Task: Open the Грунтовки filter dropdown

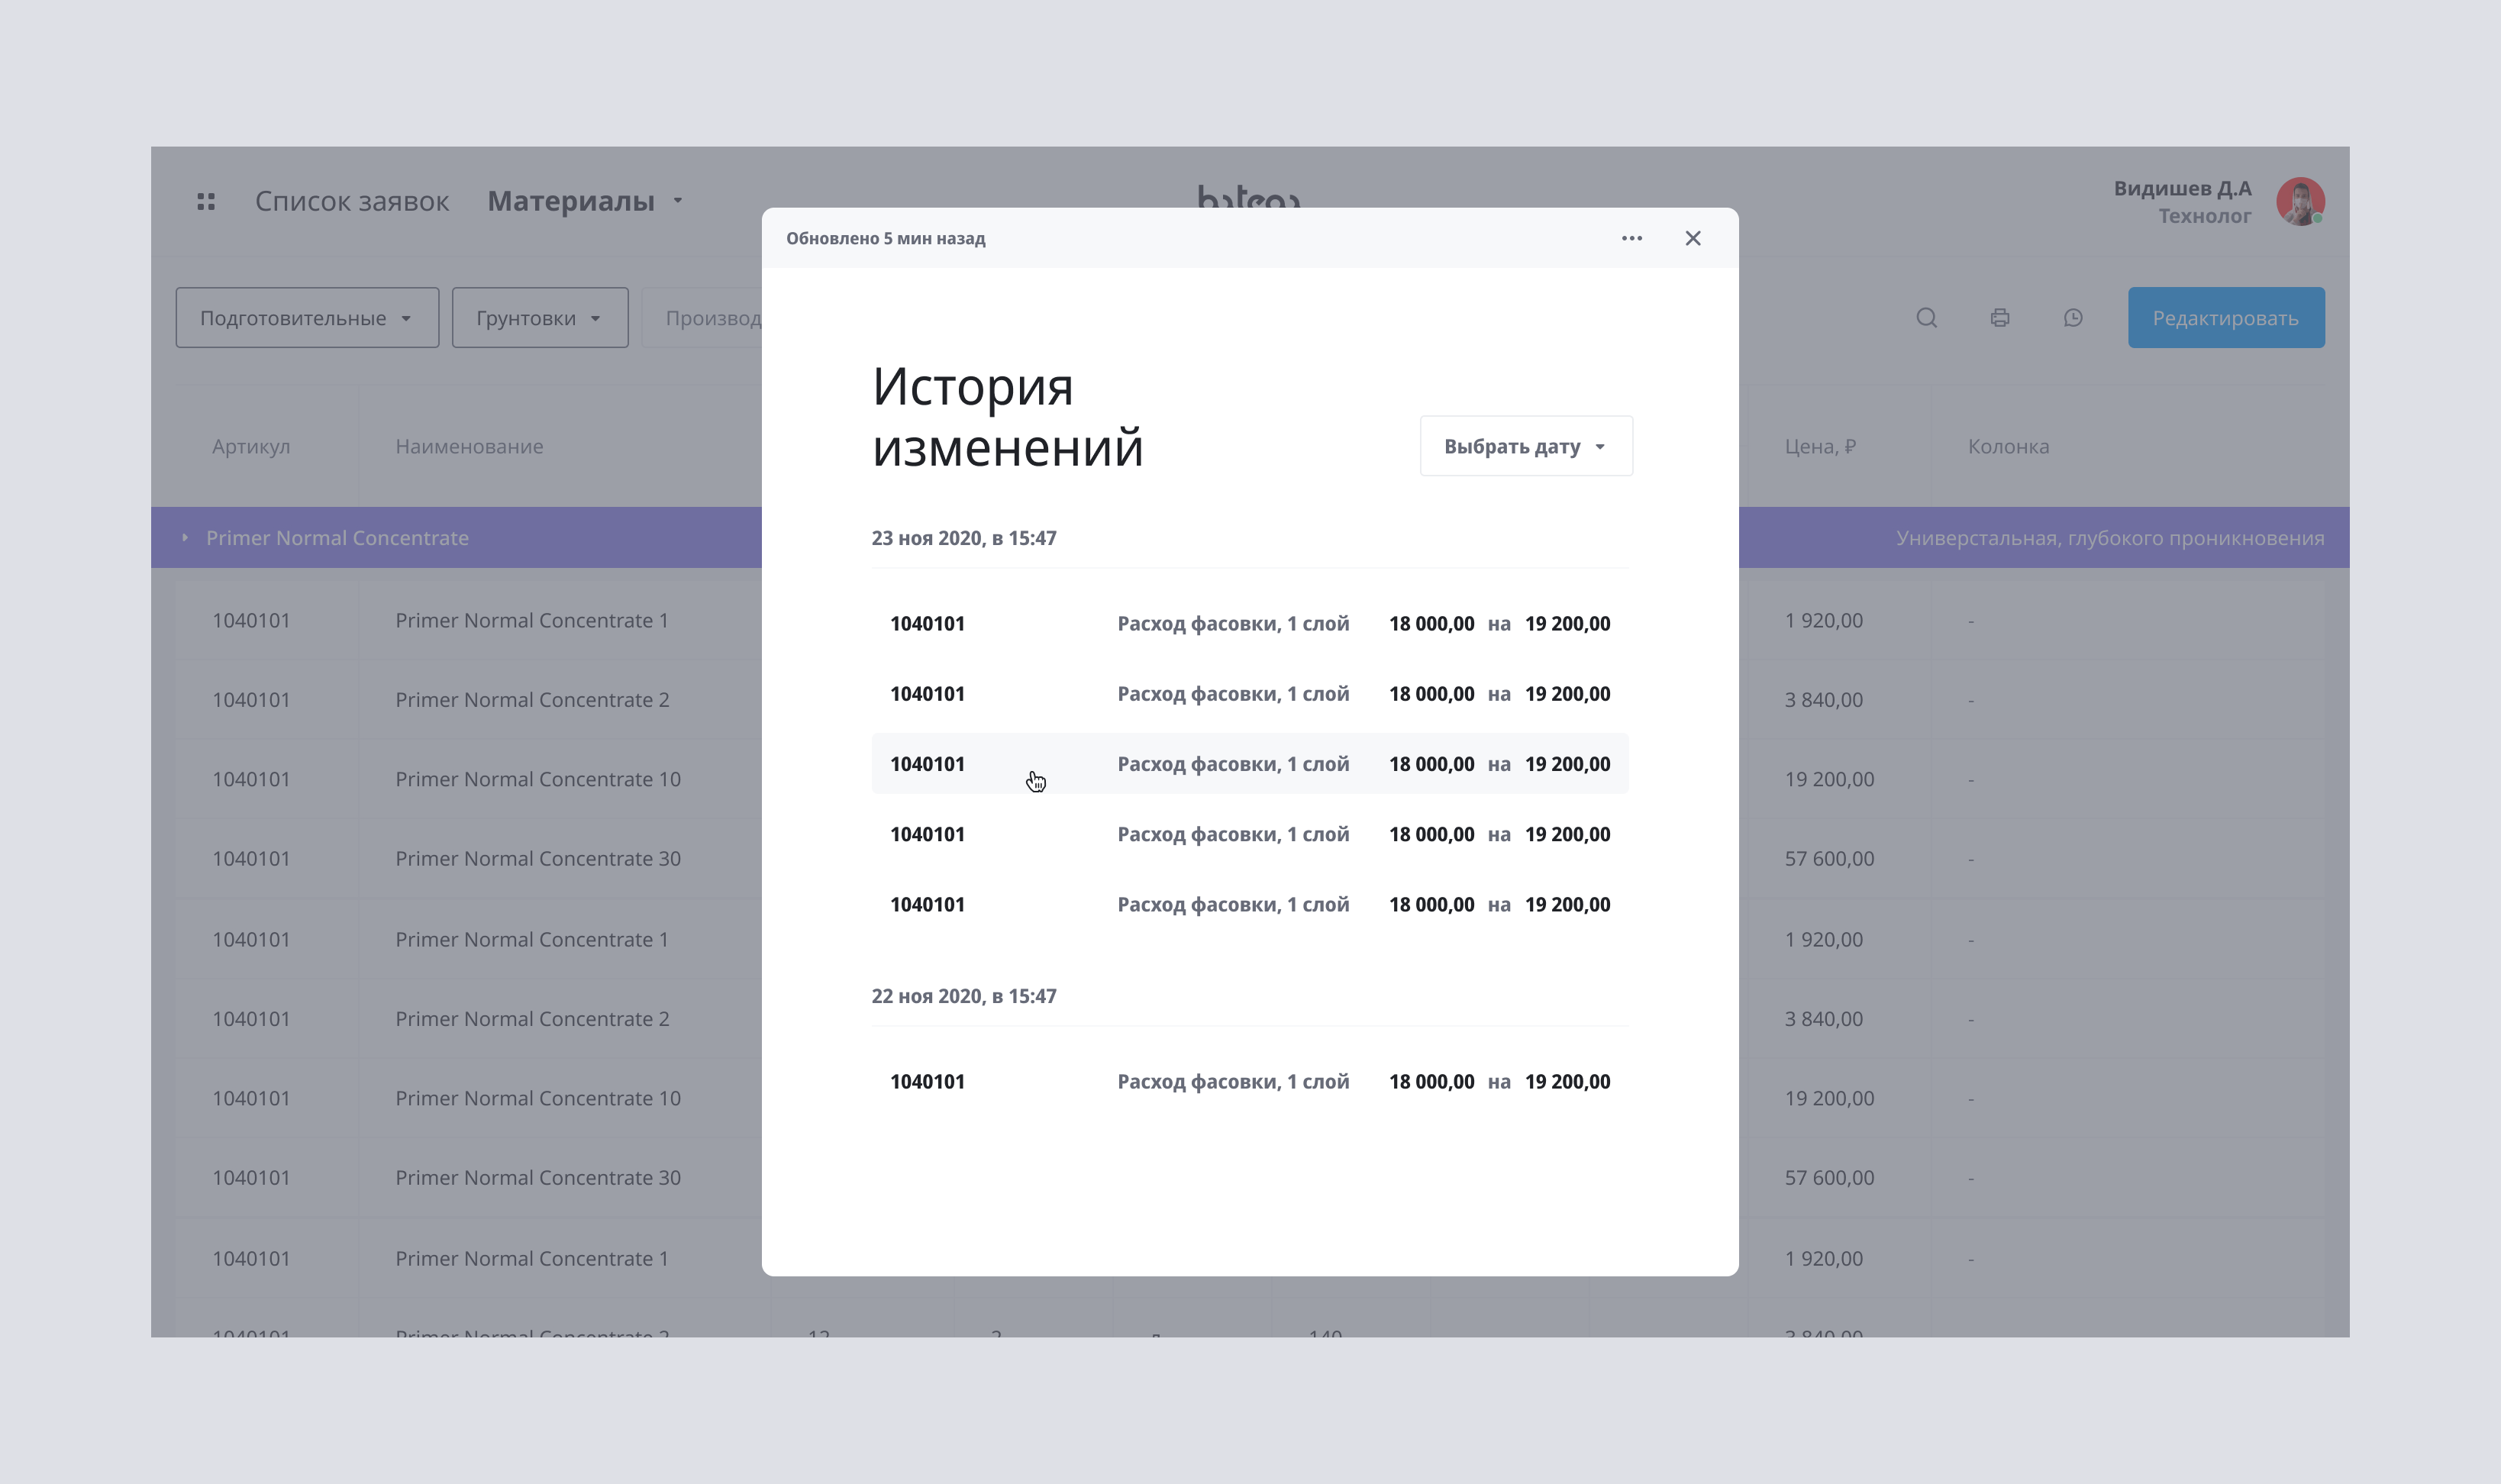Action: pos(539,318)
